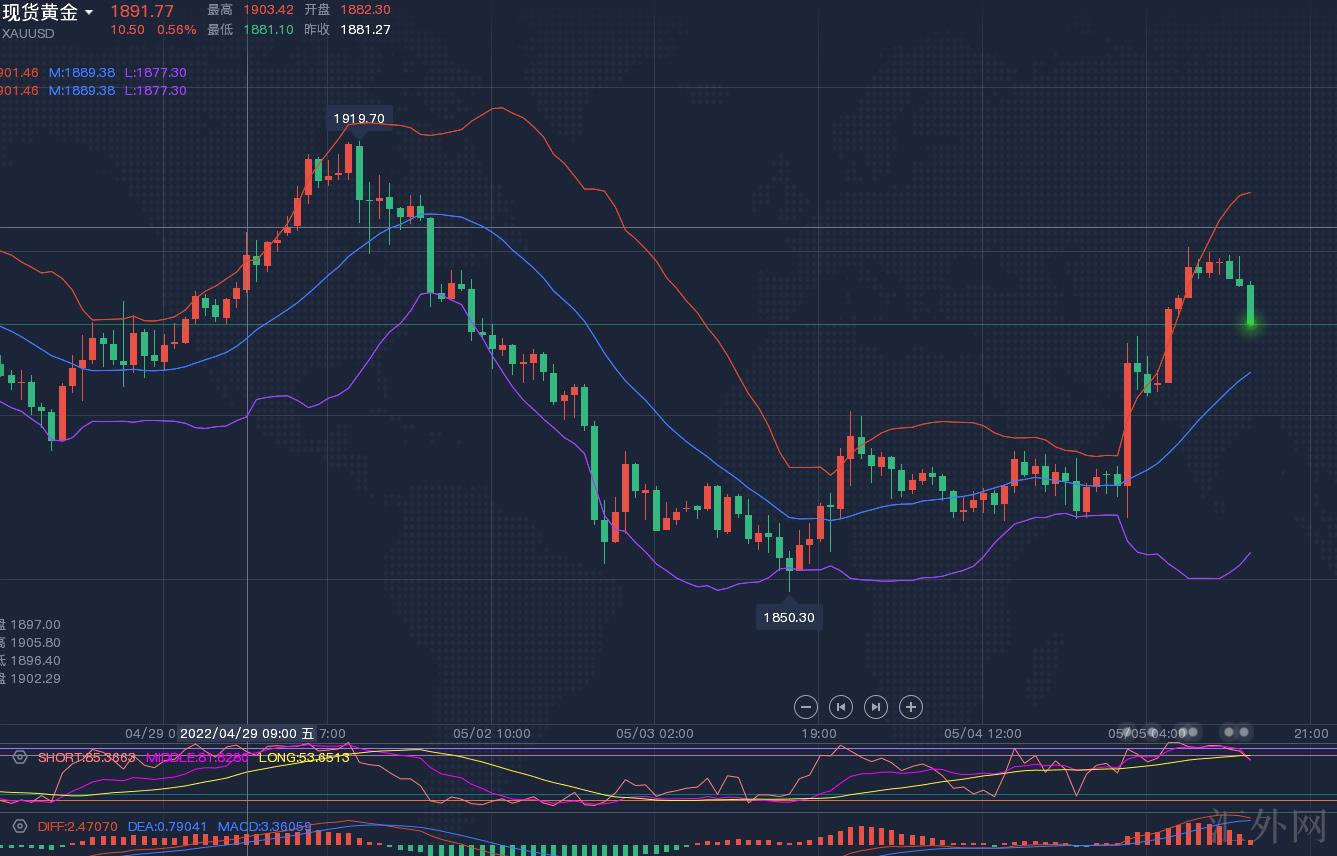
Task: Click the 1850.30 low price label
Action: coord(789,617)
